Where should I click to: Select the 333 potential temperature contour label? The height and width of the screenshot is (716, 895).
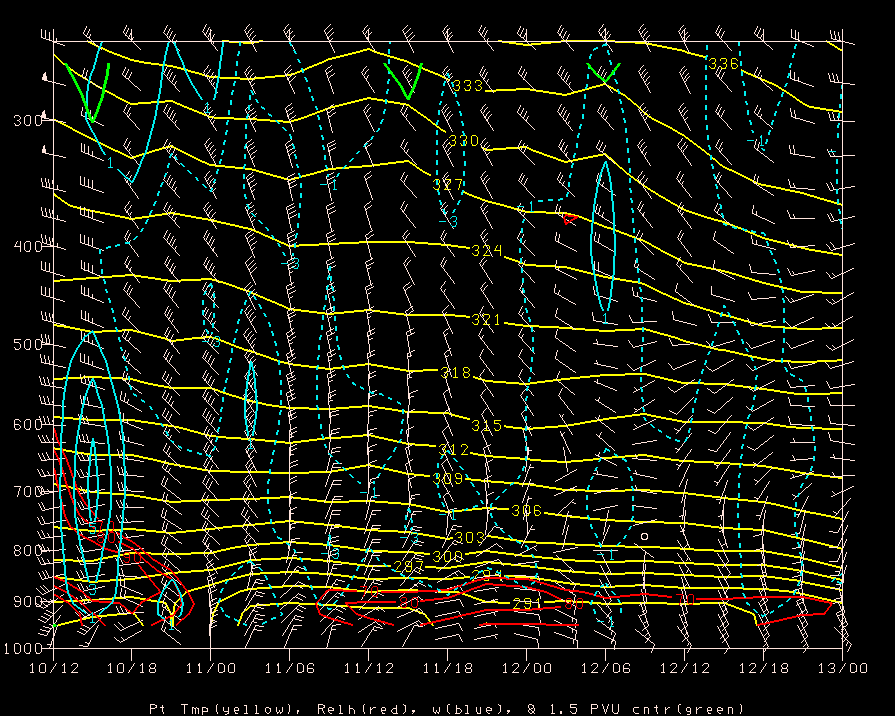[467, 86]
